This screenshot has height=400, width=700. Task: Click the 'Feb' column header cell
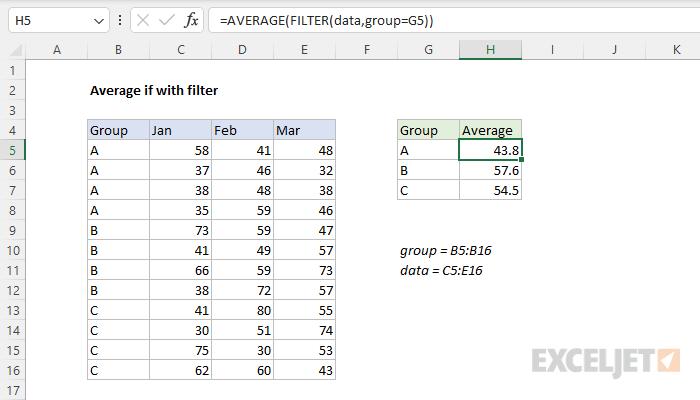pyautogui.click(x=242, y=130)
